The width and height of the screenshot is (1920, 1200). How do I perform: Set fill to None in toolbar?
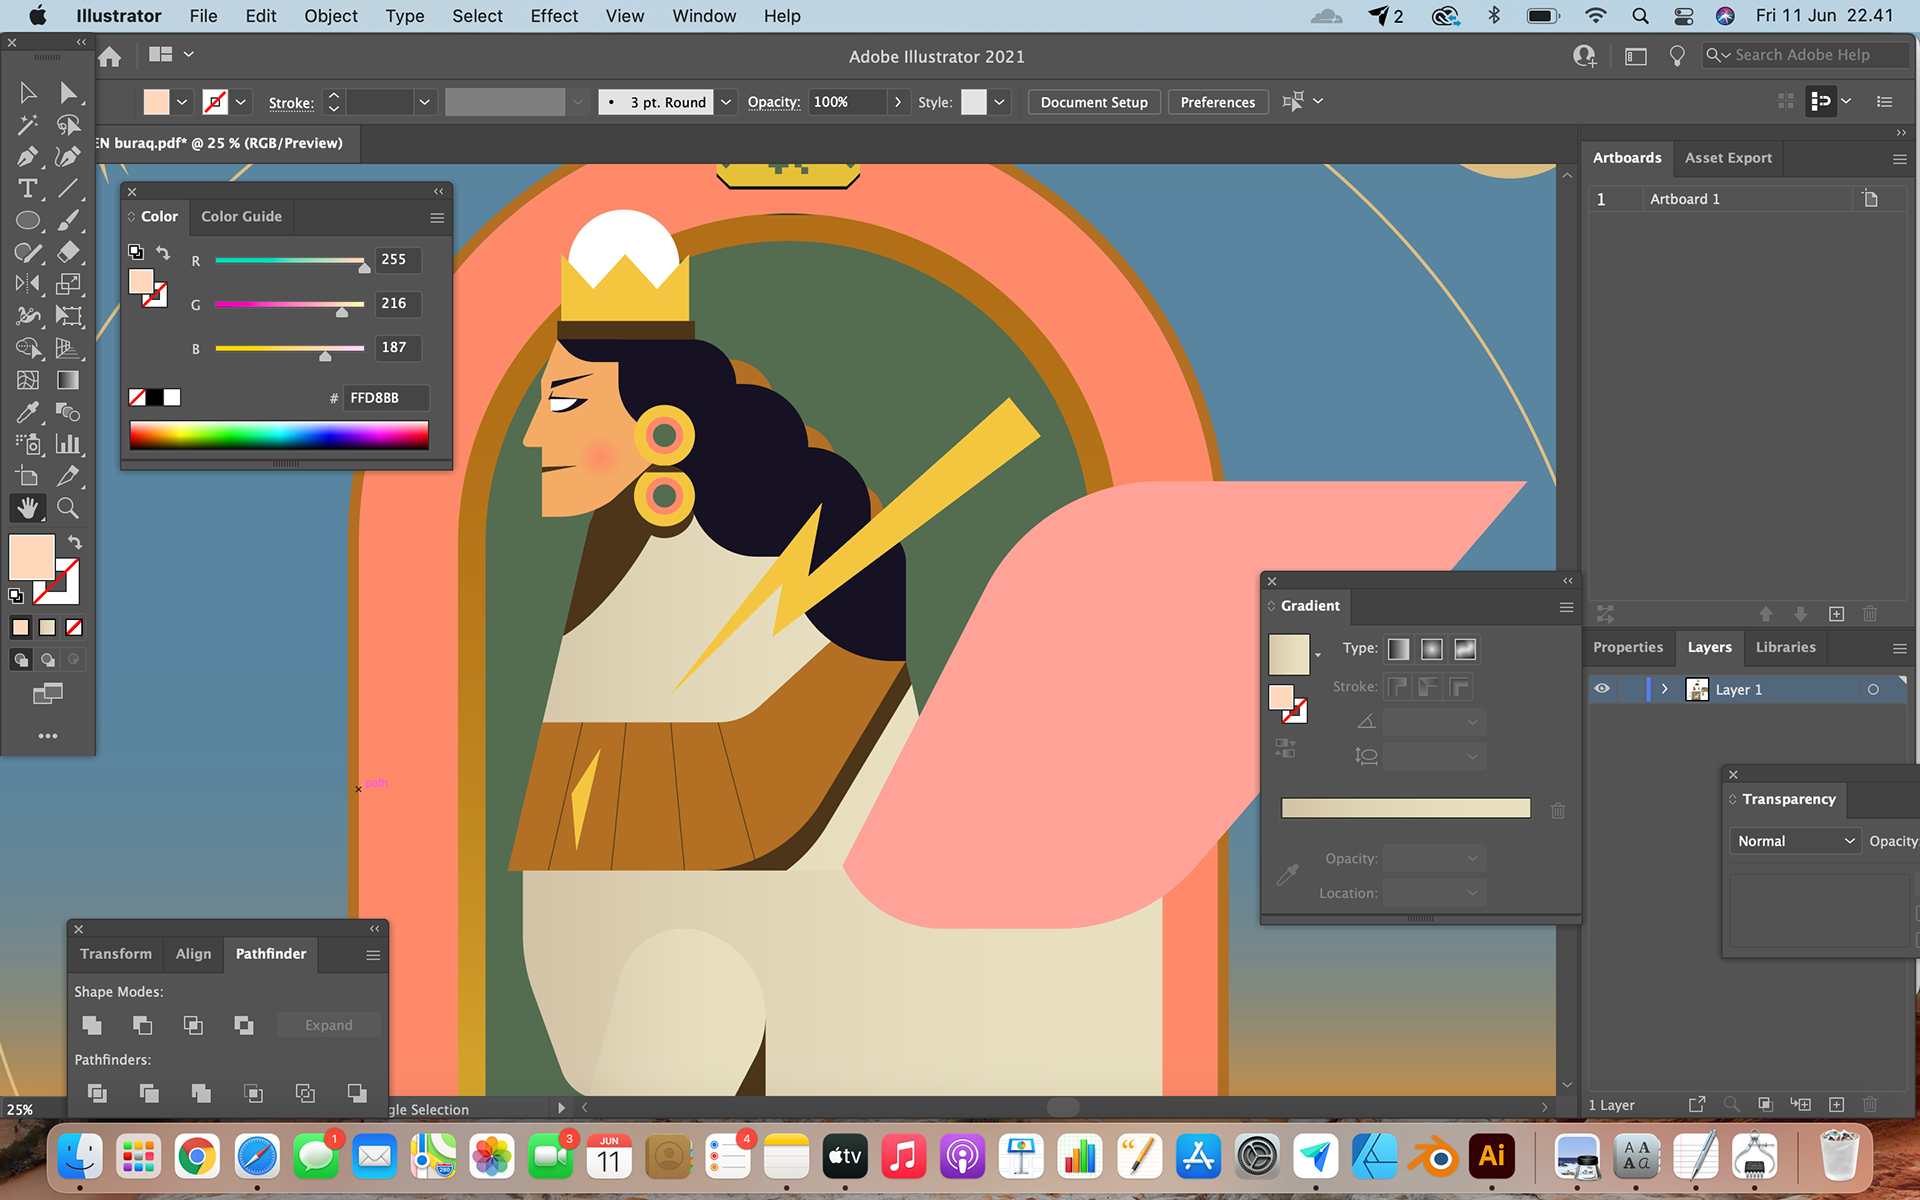[x=74, y=628]
